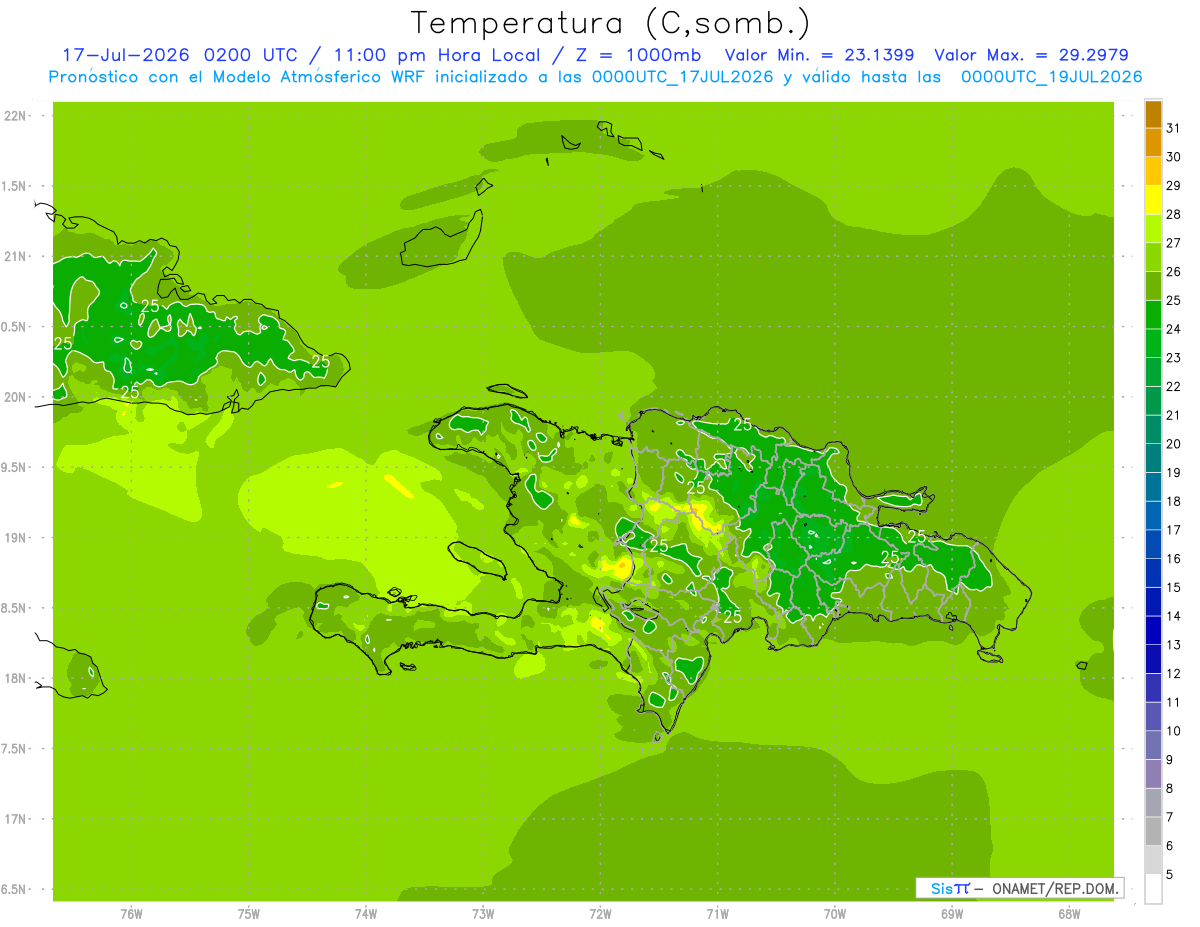Screen dimensions: 1200x927
Task: Click the blue legend band between 15 and 16
Action: click(1153, 573)
